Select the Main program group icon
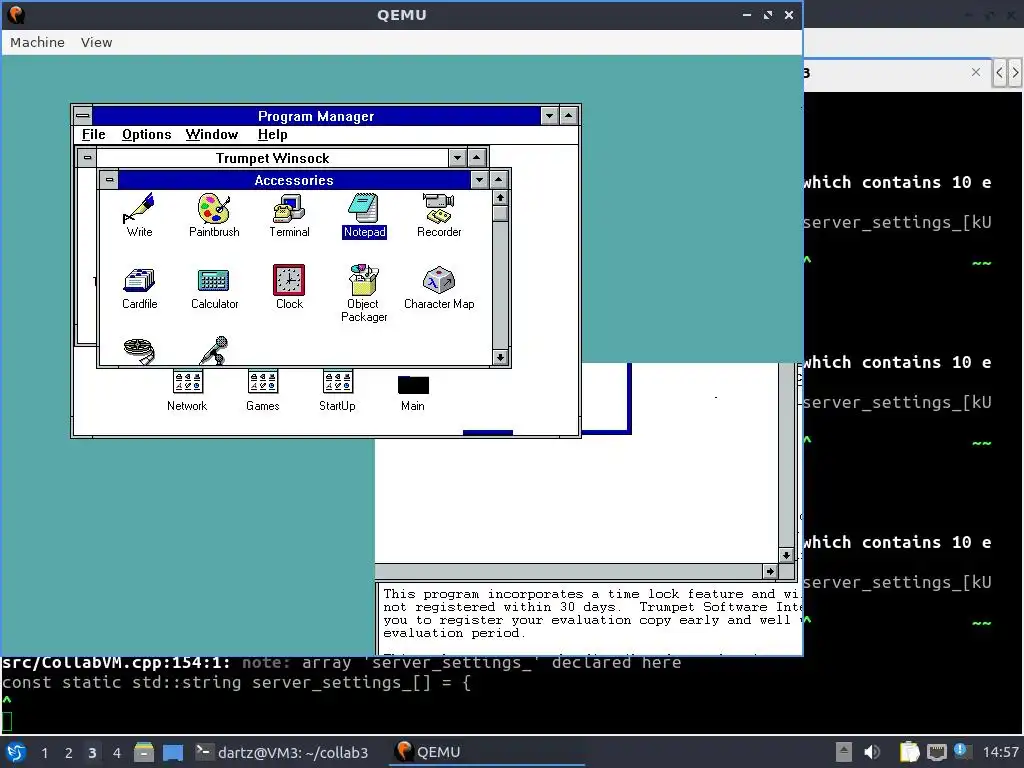The width and height of the screenshot is (1024, 768). coord(413,394)
